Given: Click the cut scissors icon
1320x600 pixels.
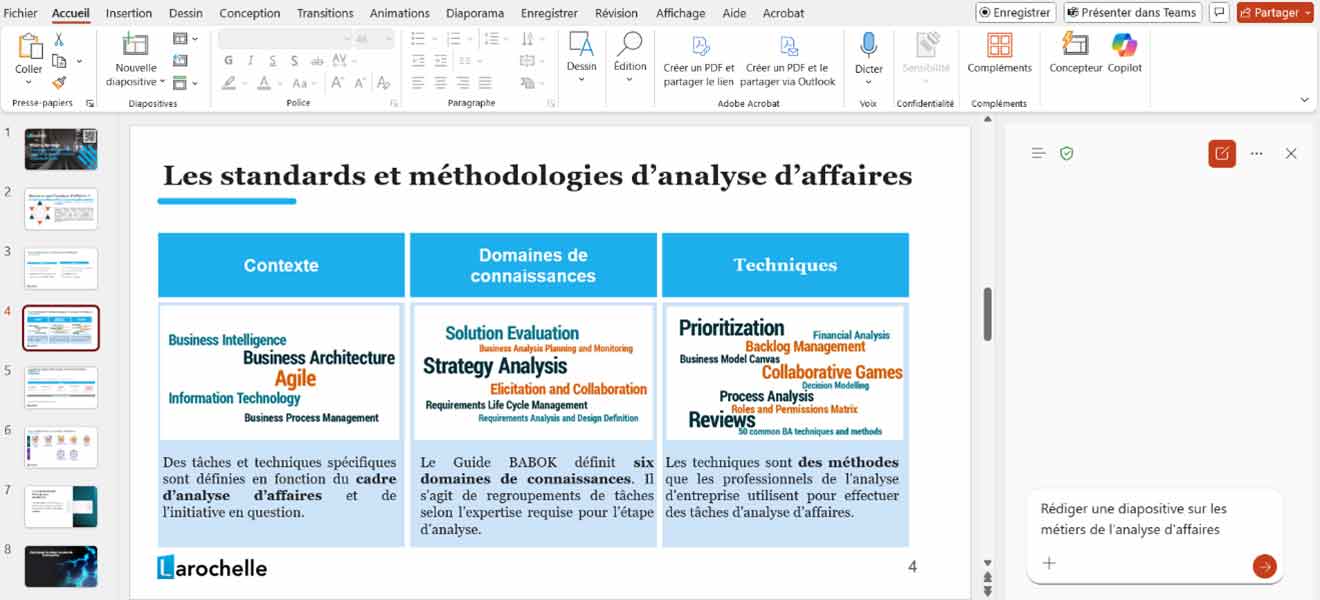Looking at the screenshot, I should click(59, 40).
